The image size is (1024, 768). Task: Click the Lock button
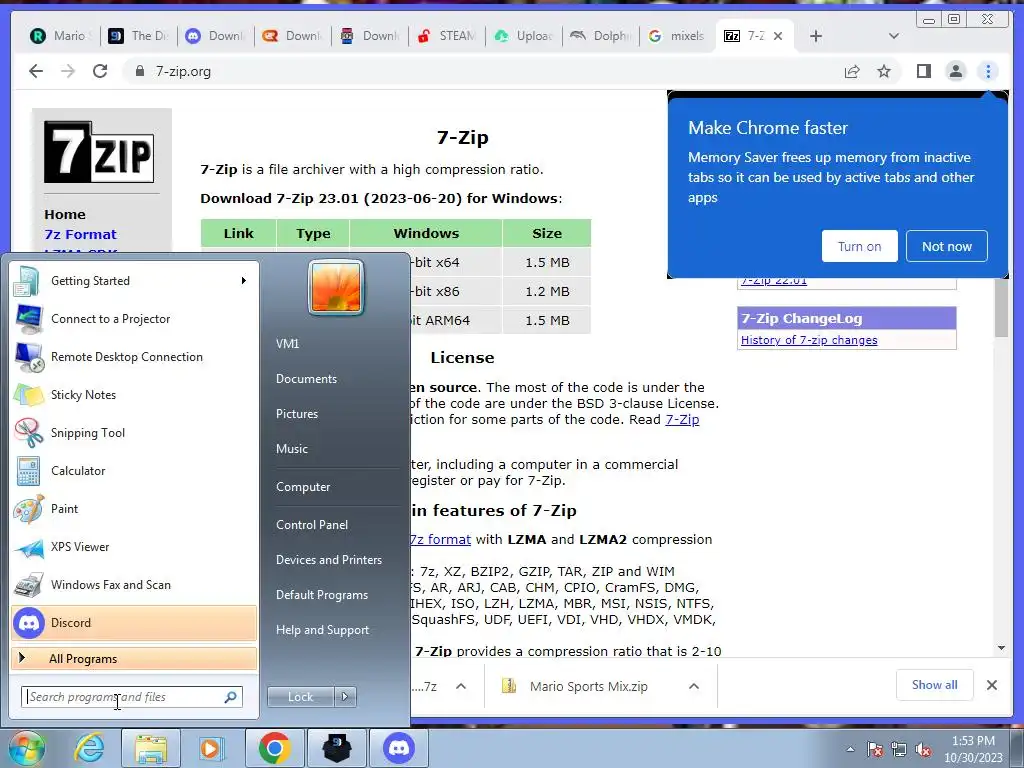click(x=300, y=697)
